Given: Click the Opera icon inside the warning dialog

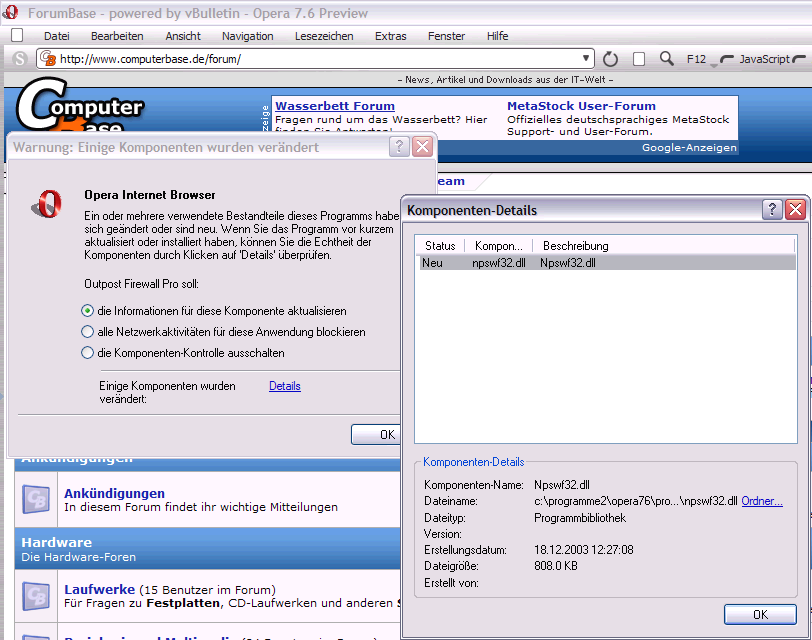Looking at the screenshot, I should (47, 203).
